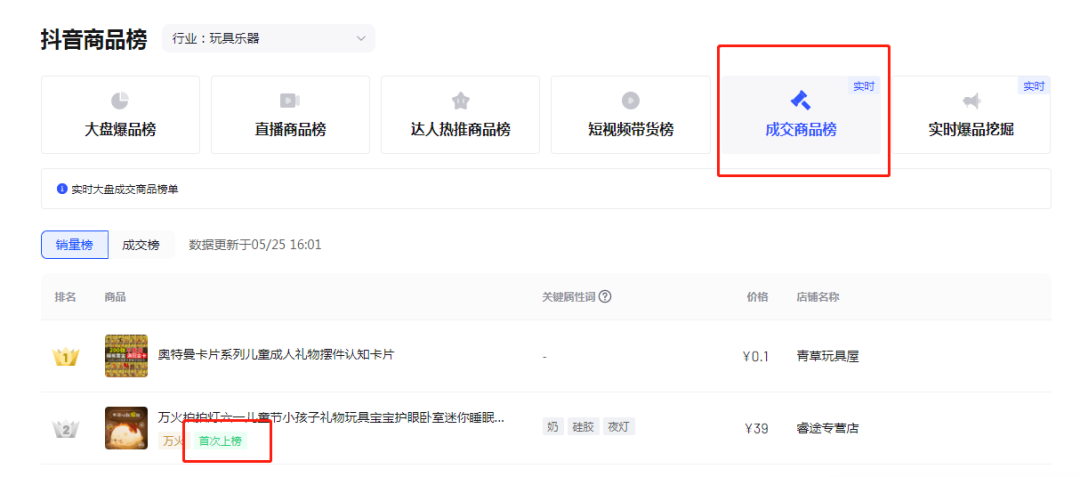Image resolution: width=1080 pixels, height=477 pixels.
Task: Click the ¥0.1 price value
Action: click(756, 357)
